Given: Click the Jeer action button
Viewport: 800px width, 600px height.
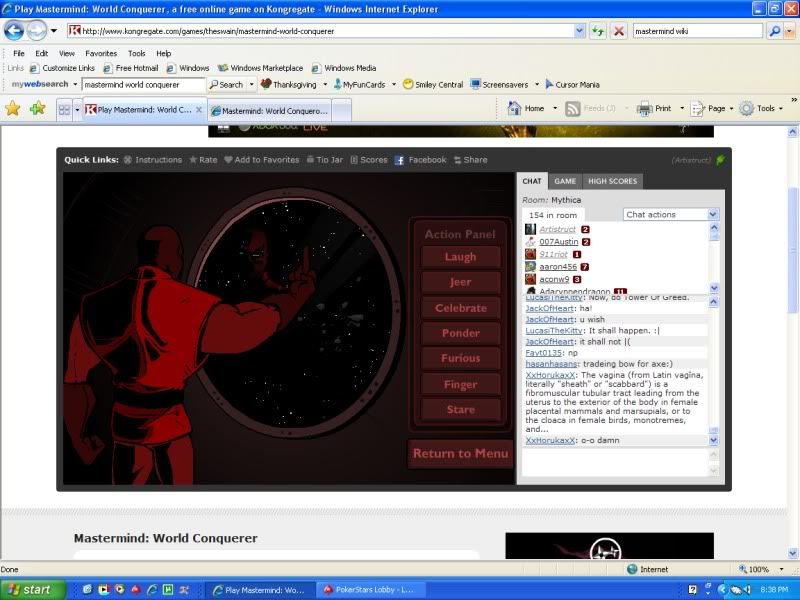Looking at the screenshot, I should point(460,282).
